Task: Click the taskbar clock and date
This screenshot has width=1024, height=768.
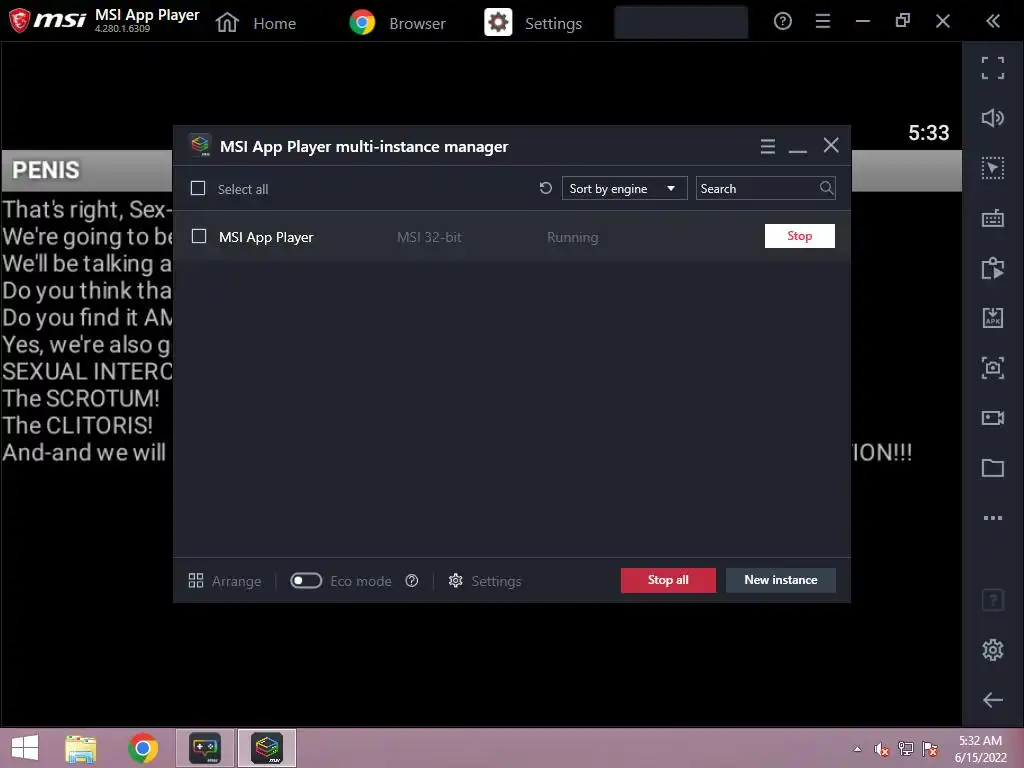Action: 980,748
